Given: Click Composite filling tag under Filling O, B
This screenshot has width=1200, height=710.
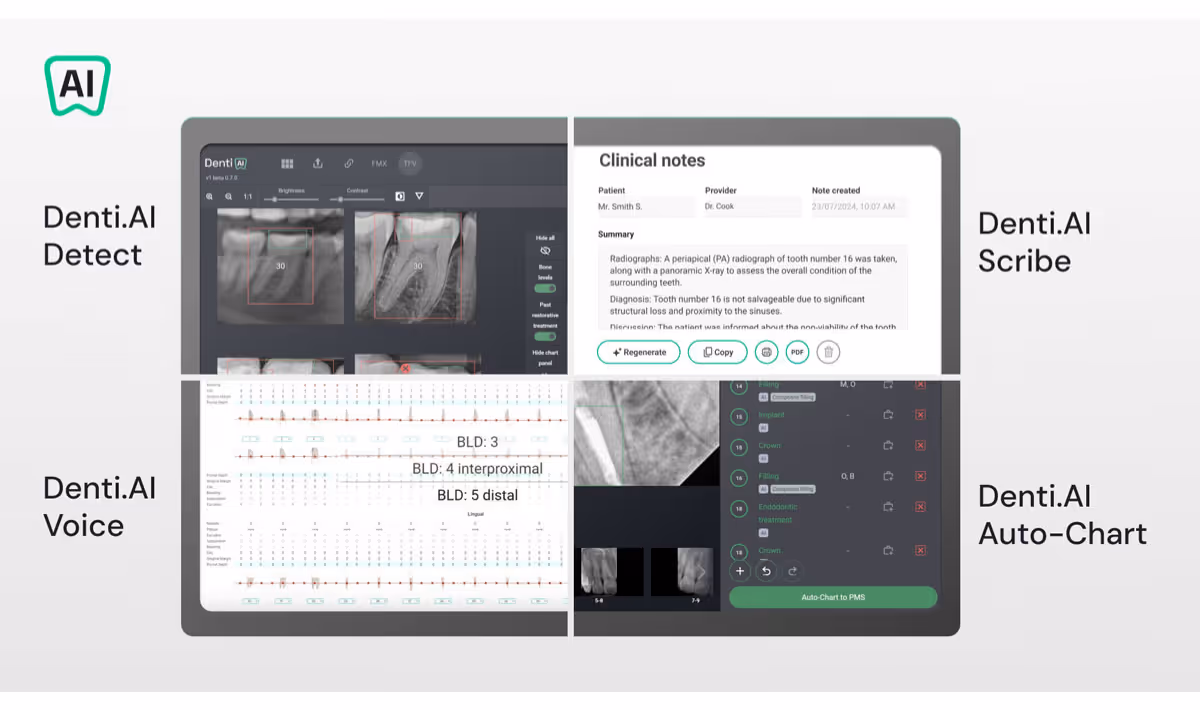Looking at the screenshot, I should coord(793,489).
